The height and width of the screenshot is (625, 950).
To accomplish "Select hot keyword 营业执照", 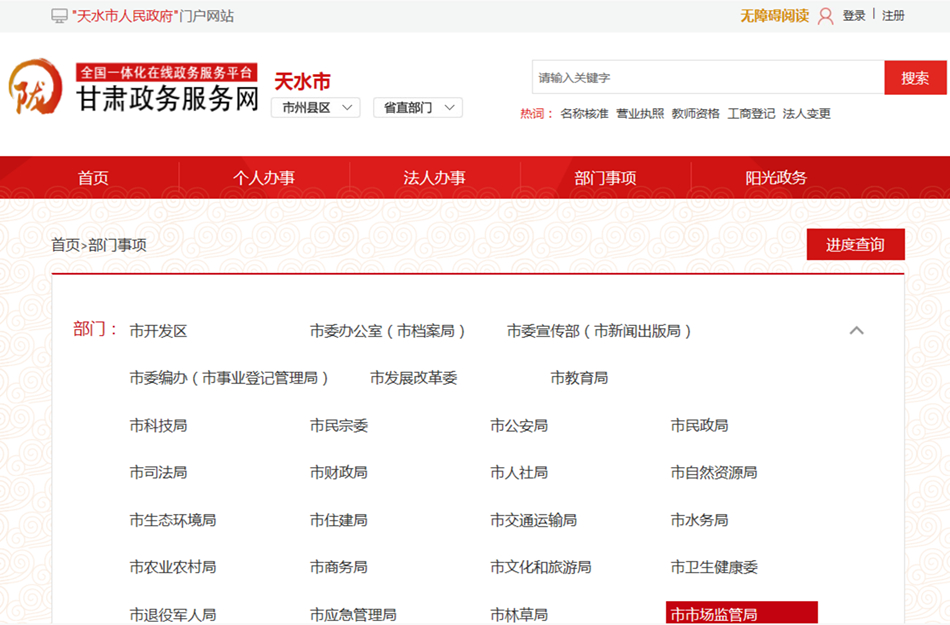I will pyautogui.click(x=640, y=114).
